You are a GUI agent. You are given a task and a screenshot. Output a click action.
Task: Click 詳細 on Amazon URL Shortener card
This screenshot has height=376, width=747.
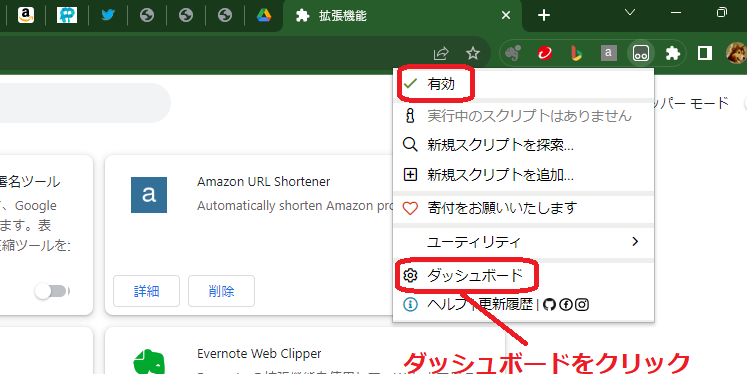[x=146, y=291]
